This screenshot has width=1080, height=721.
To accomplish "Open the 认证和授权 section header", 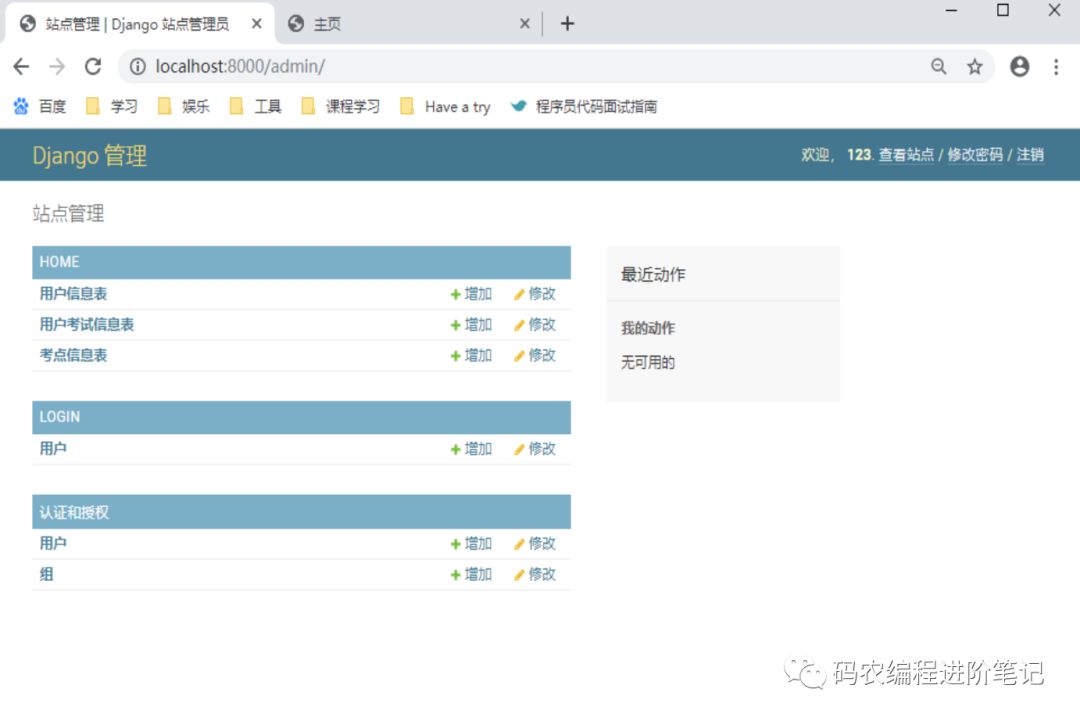I will [x=74, y=512].
